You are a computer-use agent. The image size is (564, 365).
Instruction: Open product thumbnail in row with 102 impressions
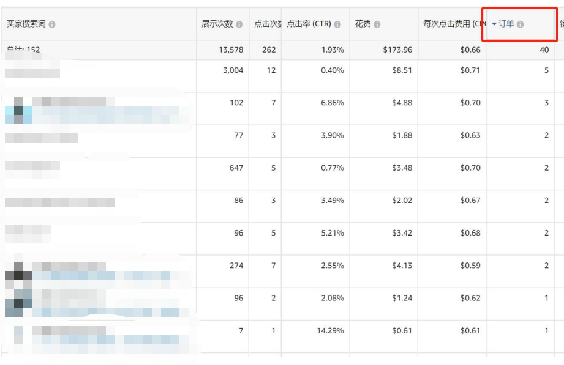18,110
